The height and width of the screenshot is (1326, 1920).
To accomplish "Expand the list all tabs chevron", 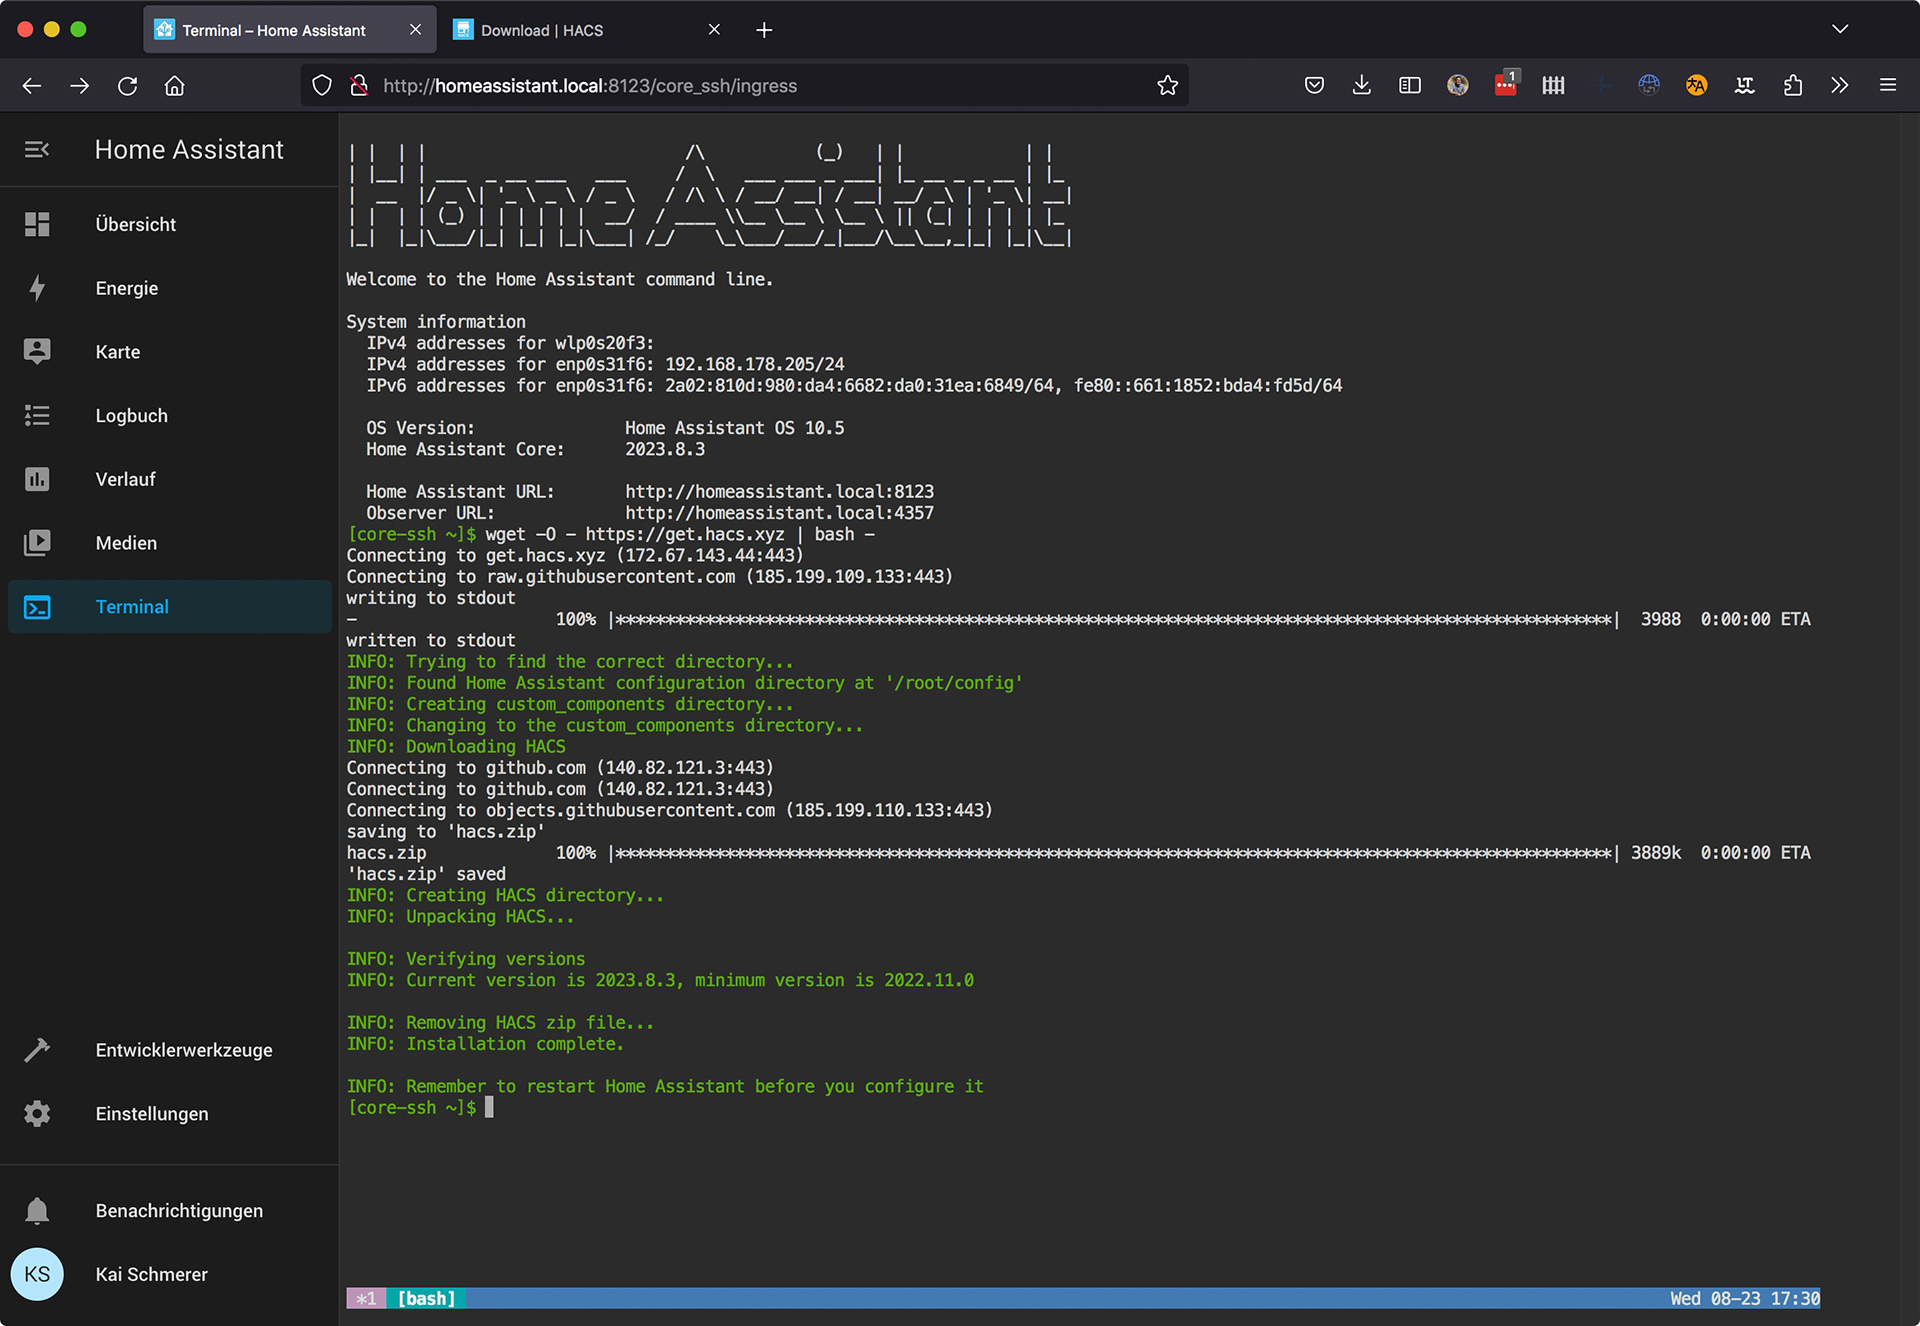I will pos(1840,29).
